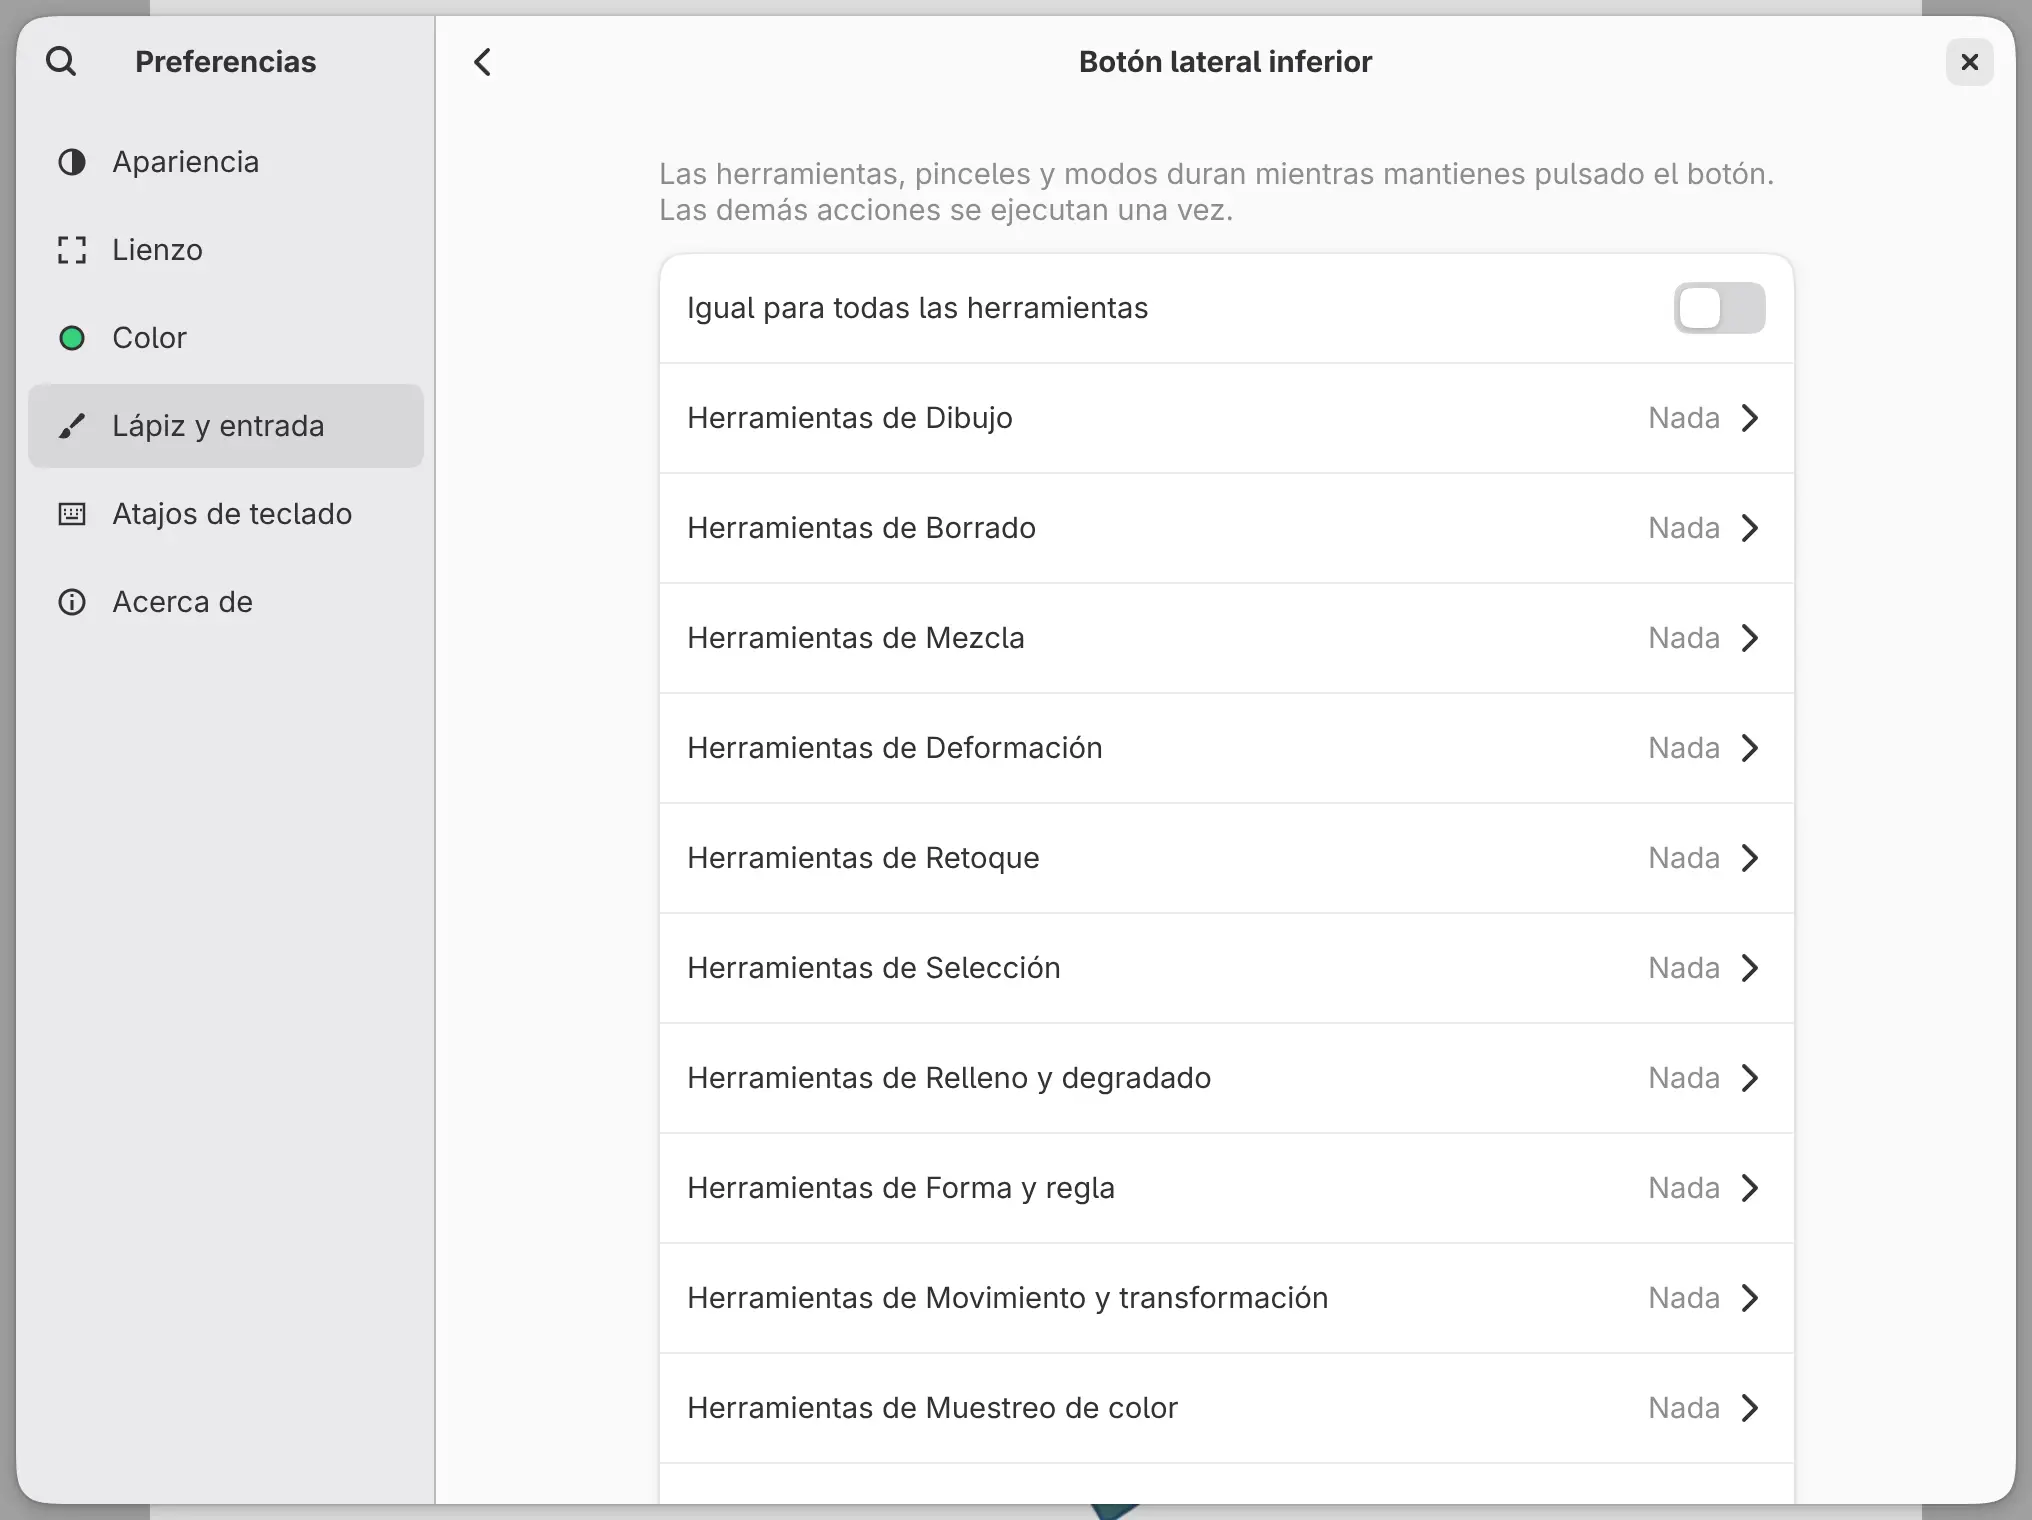Click chevron for Forma y regla
The height and width of the screenshot is (1520, 2032).
1749,1188
